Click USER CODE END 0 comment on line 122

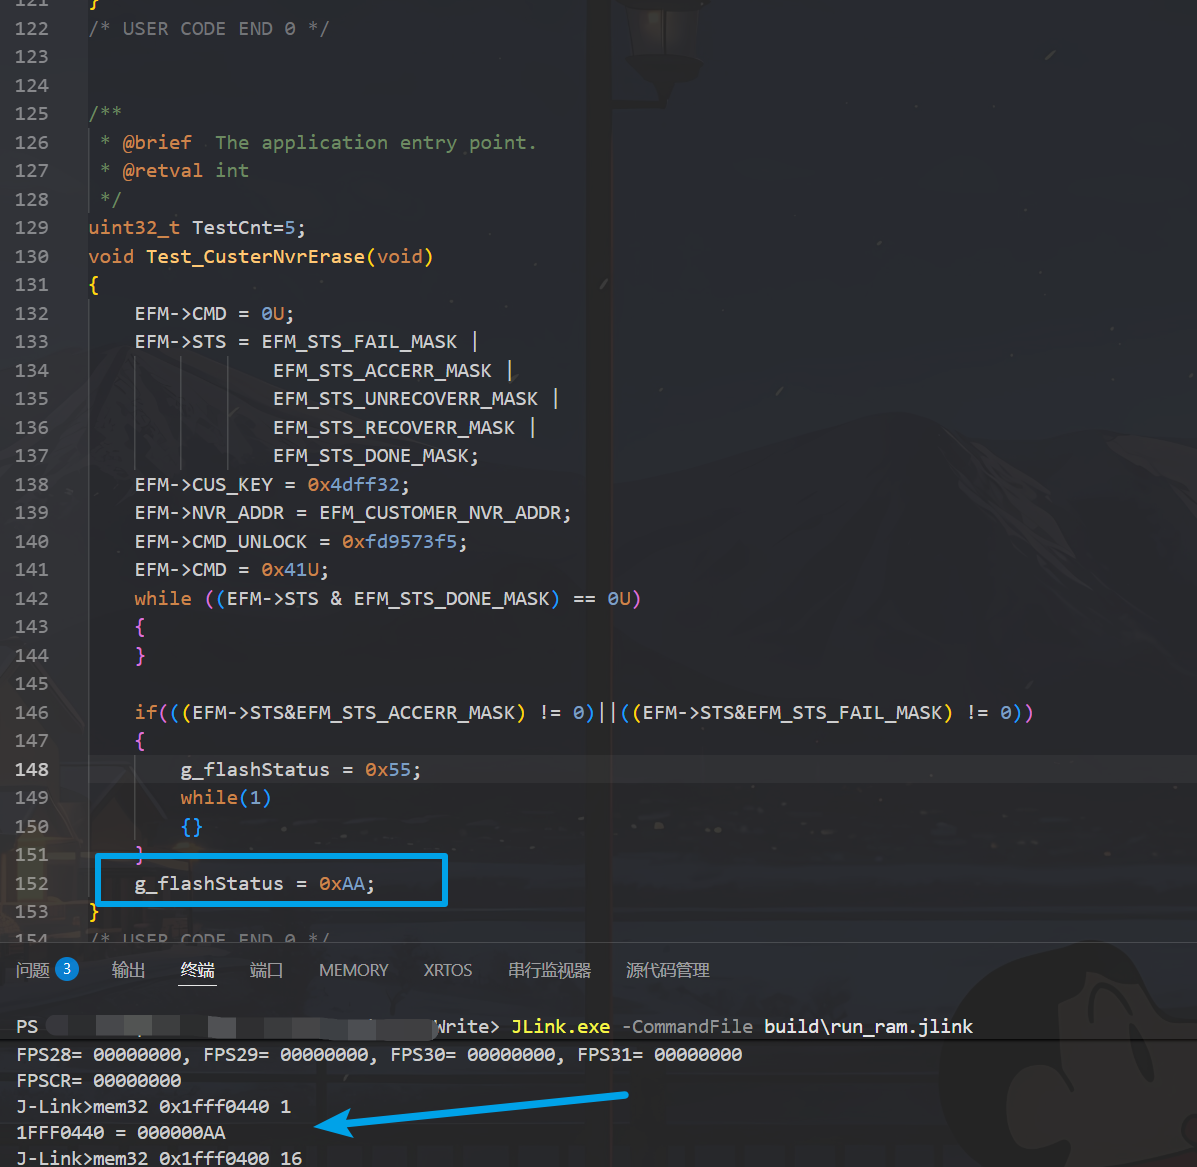tap(209, 29)
